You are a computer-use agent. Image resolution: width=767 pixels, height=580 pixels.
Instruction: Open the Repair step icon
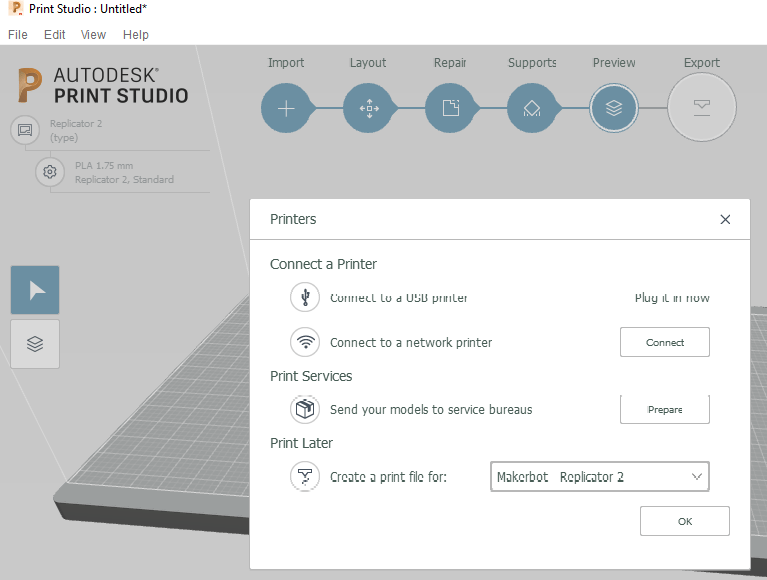450,108
